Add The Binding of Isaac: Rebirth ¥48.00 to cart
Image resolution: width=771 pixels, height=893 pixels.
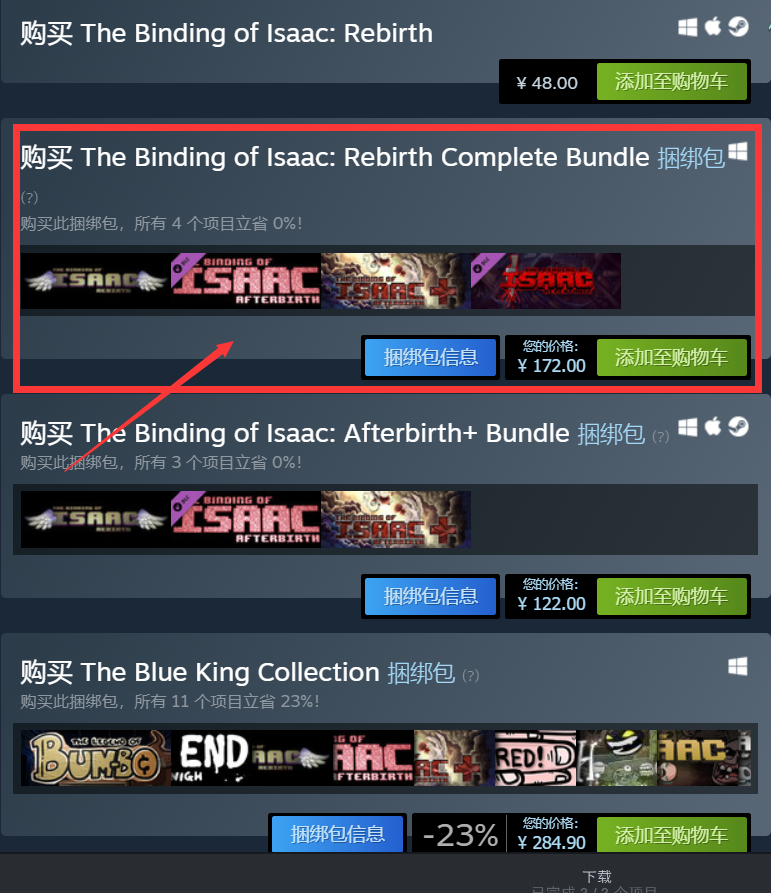(672, 82)
